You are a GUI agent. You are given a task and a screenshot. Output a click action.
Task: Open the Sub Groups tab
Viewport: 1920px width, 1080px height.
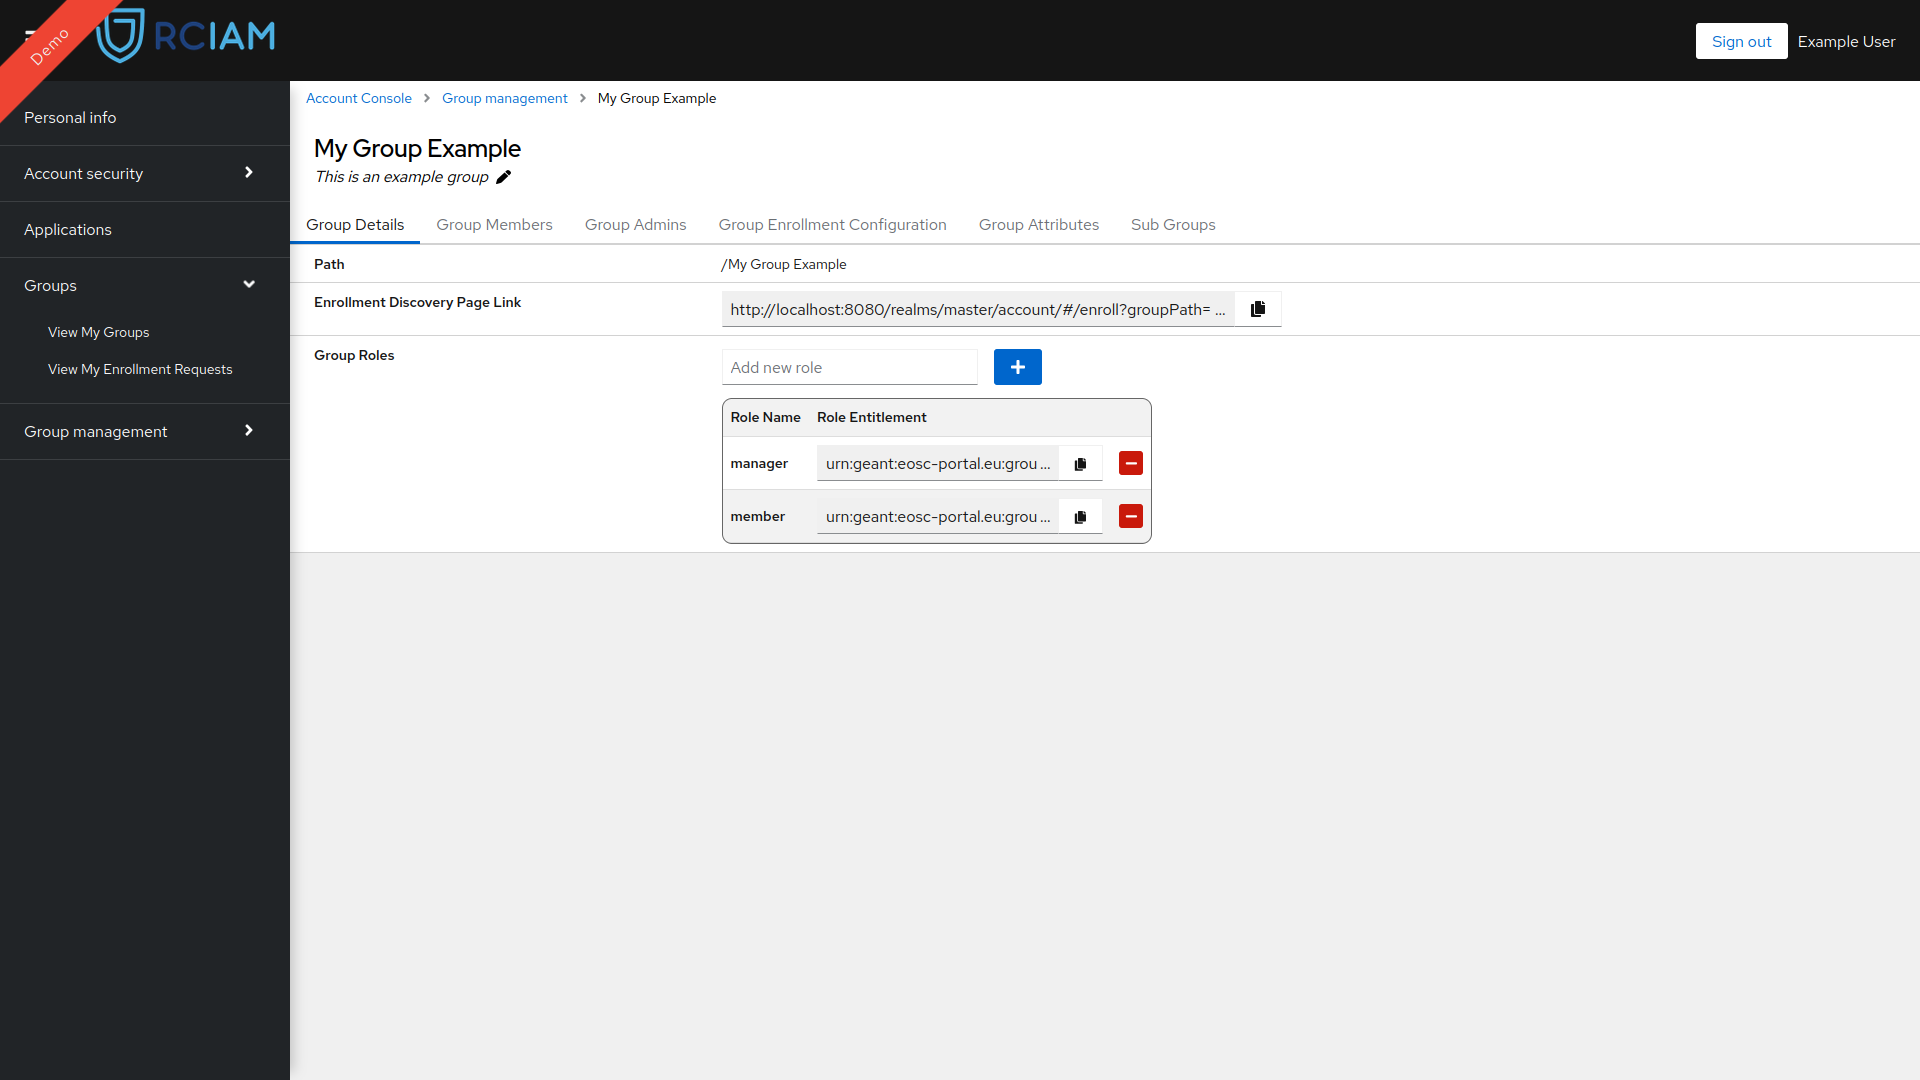(1172, 224)
